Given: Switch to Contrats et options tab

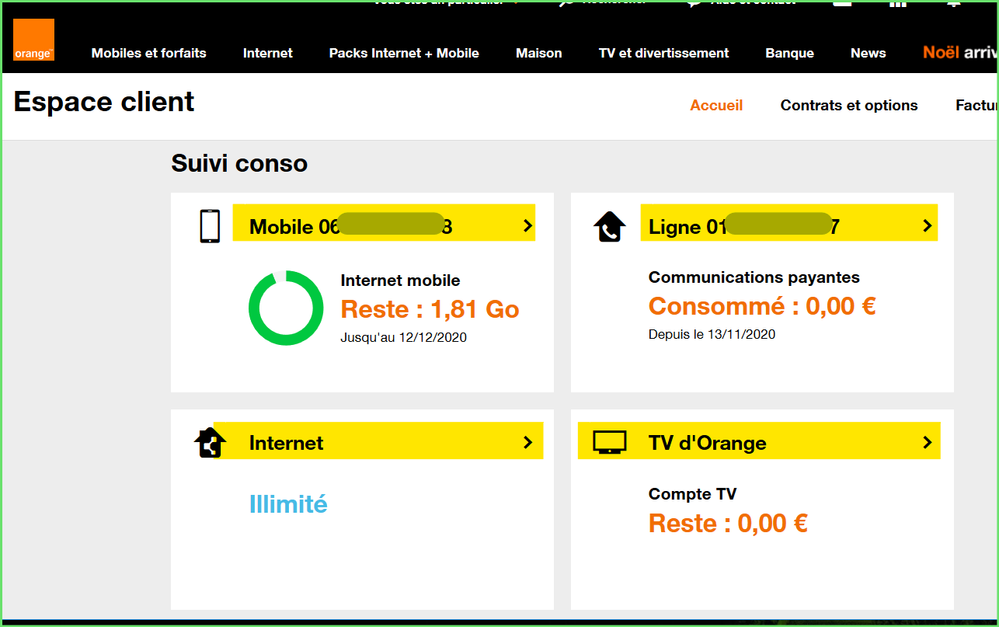Looking at the screenshot, I should coord(849,105).
